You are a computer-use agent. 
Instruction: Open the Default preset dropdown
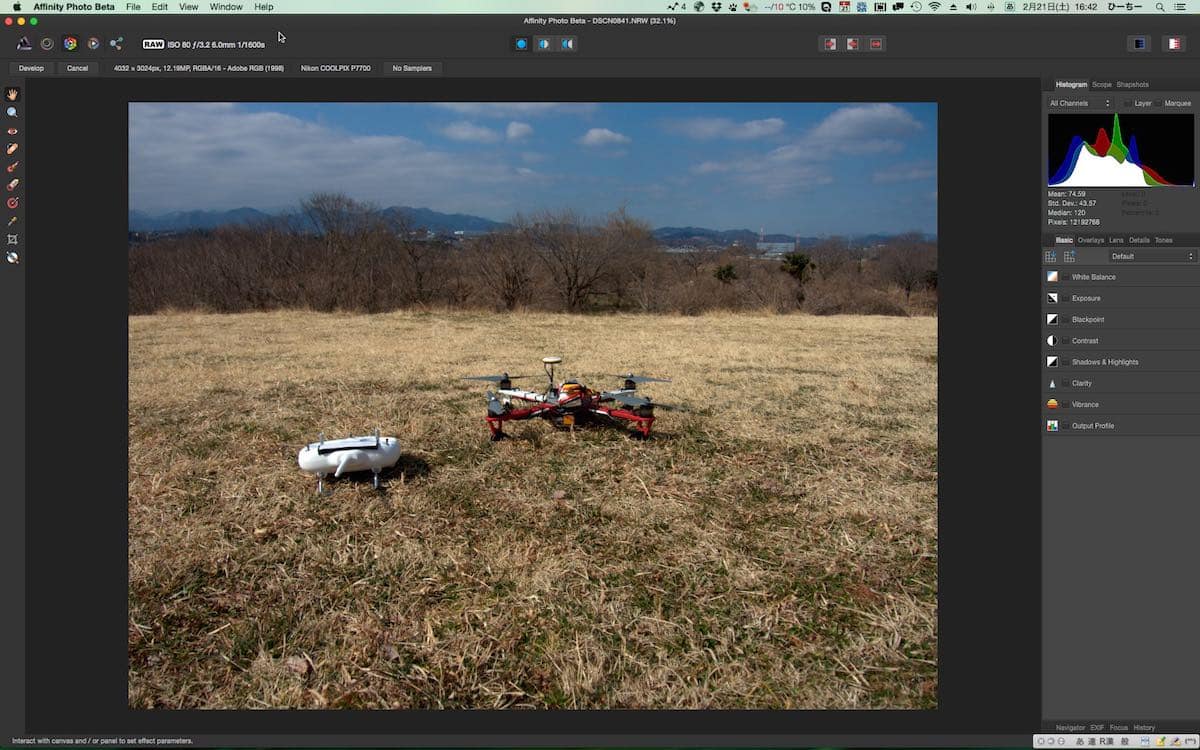[x=1150, y=257]
